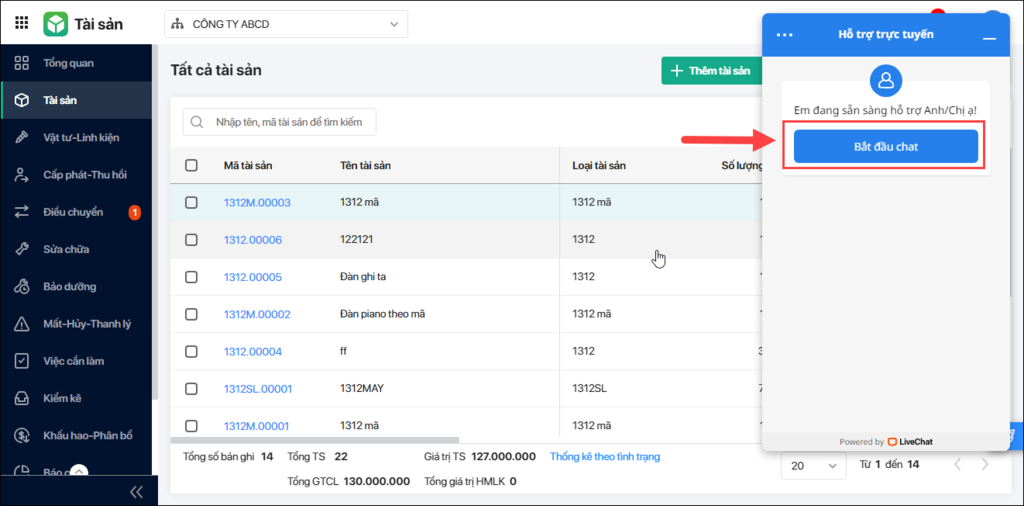Screen dimensions: 1024x506
Task: Focus the asset search input field
Action: [x=280, y=122]
